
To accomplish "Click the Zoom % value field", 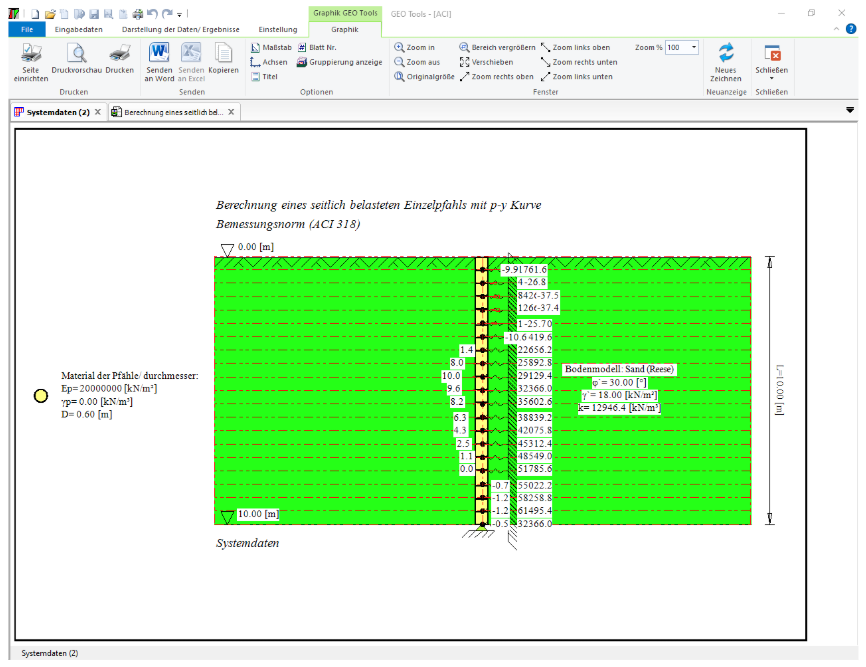I will coord(678,47).
